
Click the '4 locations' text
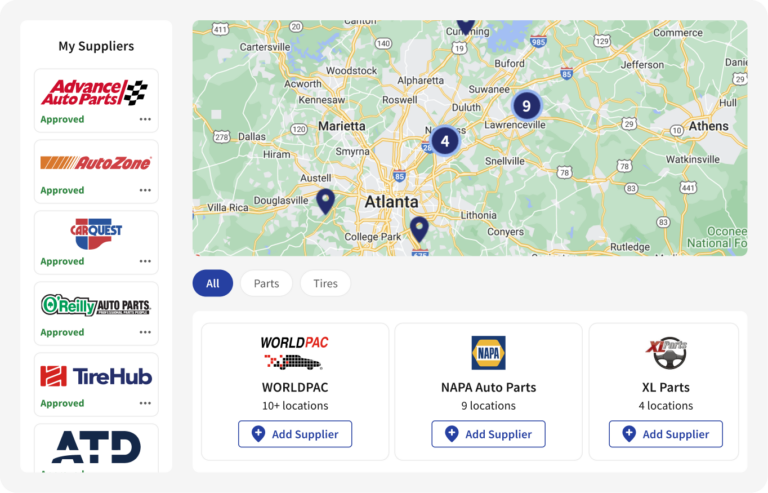tap(666, 406)
